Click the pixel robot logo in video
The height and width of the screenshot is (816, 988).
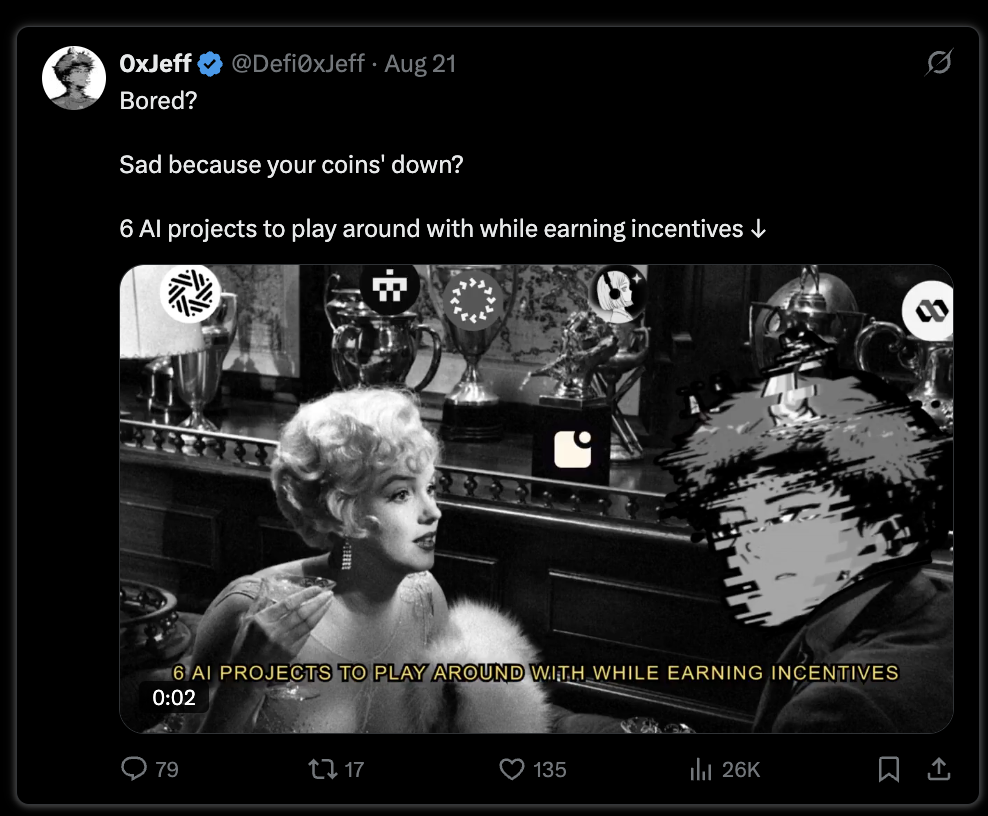(x=390, y=289)
